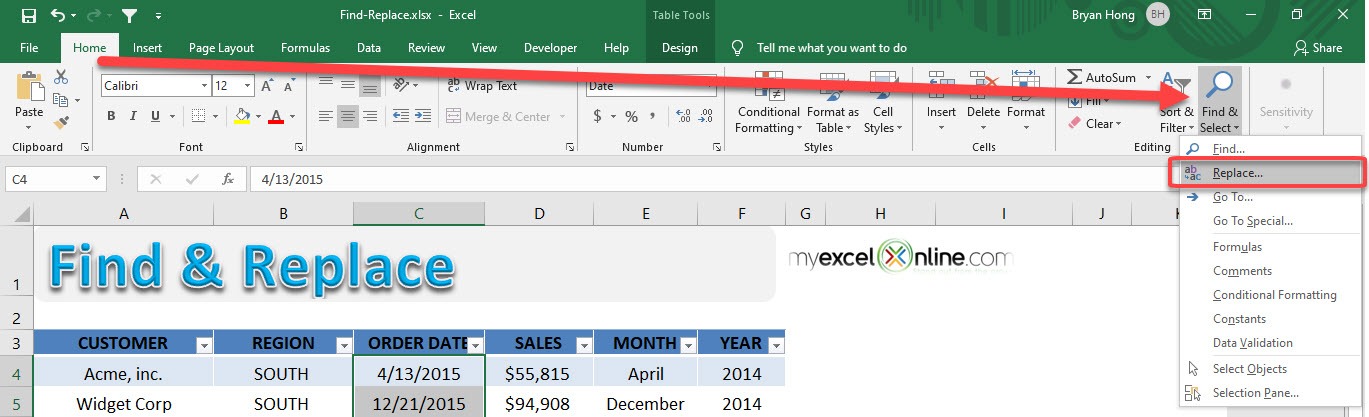1369x417 pixels.
Task: Click the Paste clipboard icon
Action: click(29, 87)
